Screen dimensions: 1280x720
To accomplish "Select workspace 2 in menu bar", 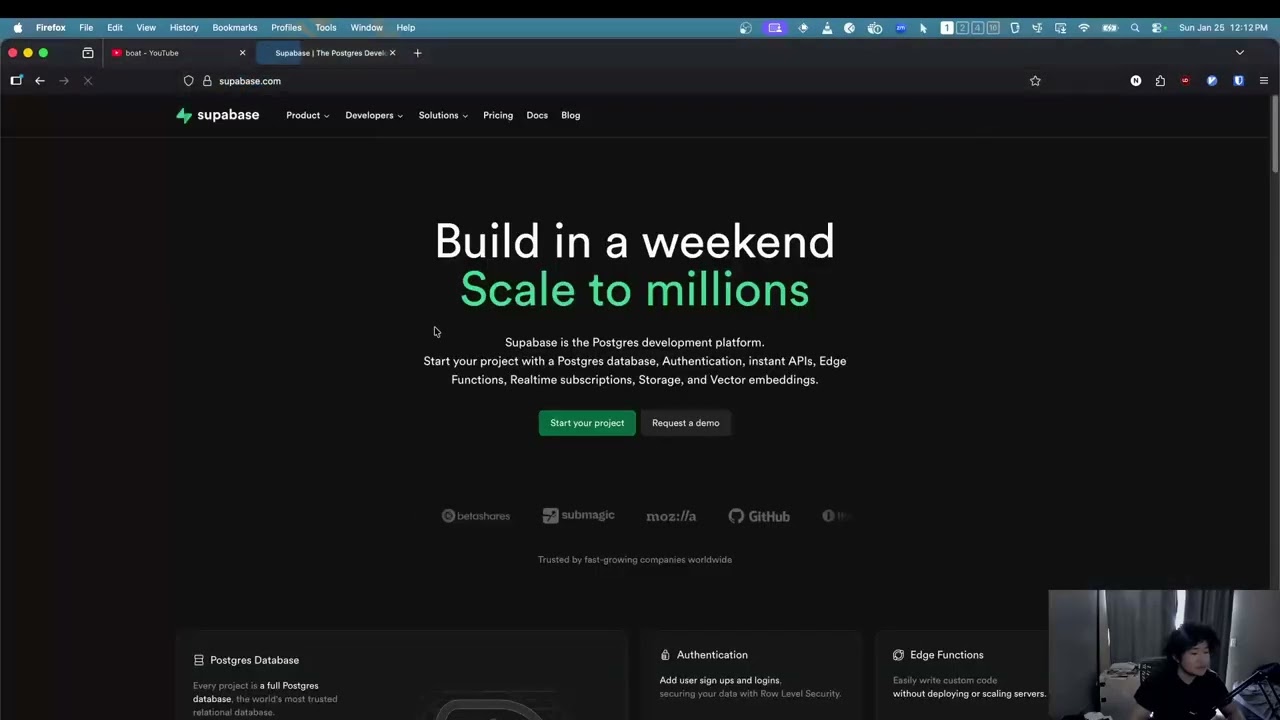I will click(x=962, y=28).
